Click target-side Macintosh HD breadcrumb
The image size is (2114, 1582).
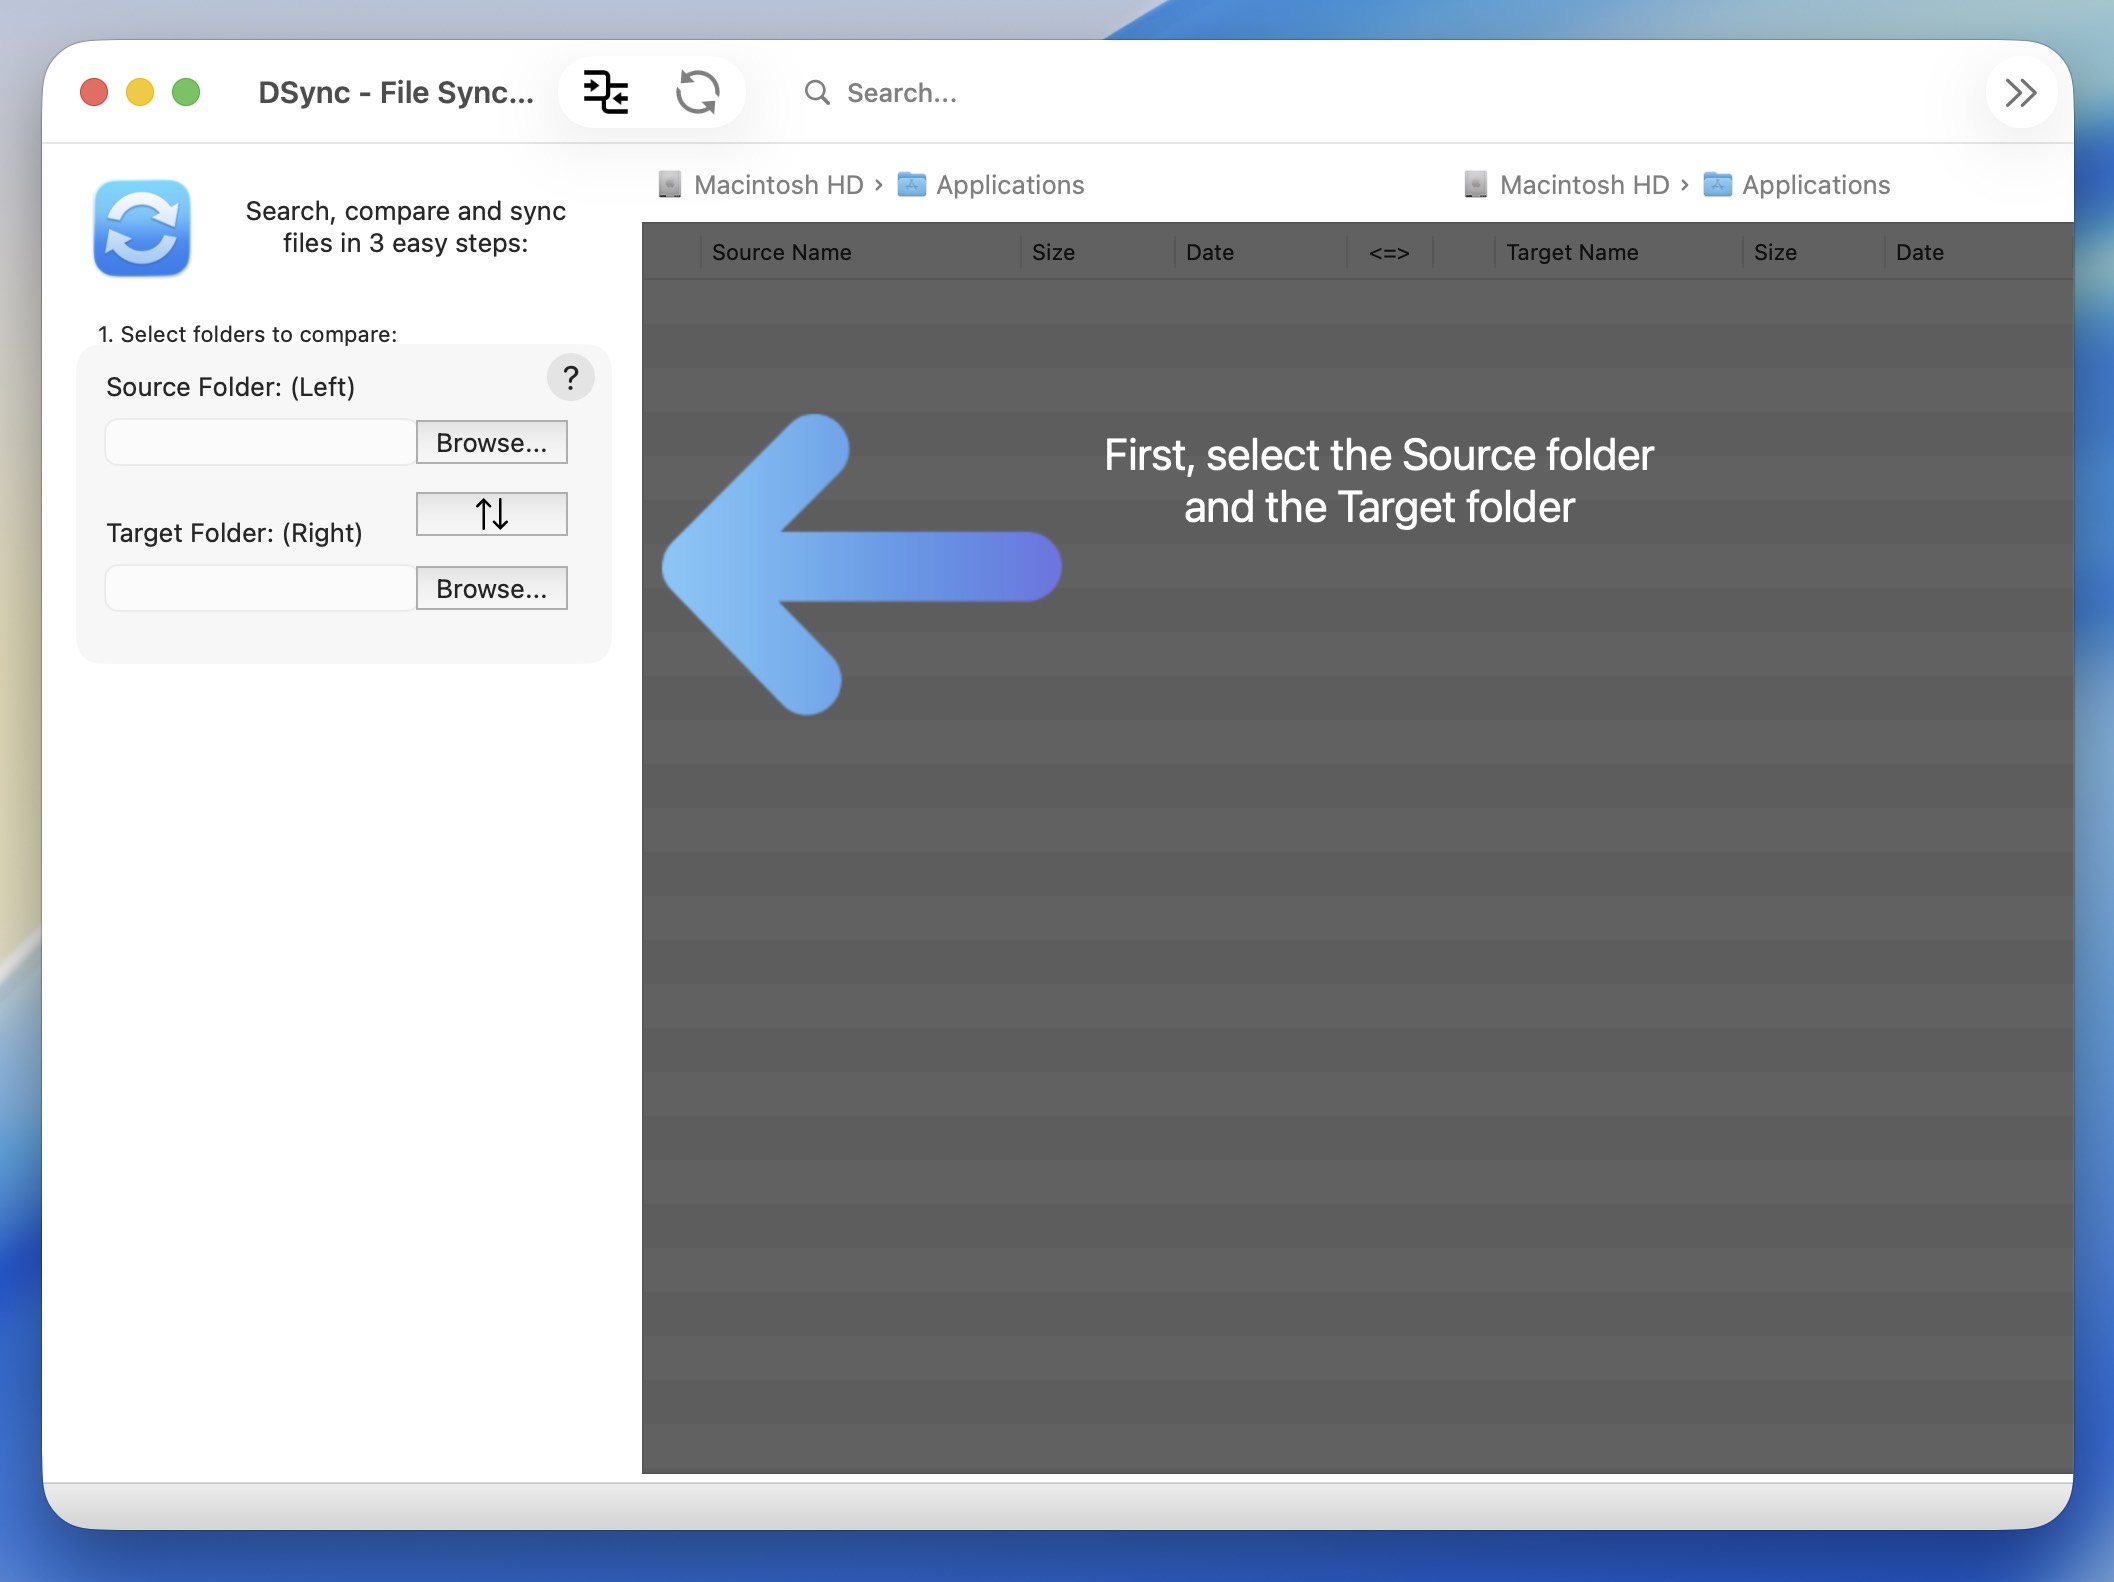pos(1583,185)
